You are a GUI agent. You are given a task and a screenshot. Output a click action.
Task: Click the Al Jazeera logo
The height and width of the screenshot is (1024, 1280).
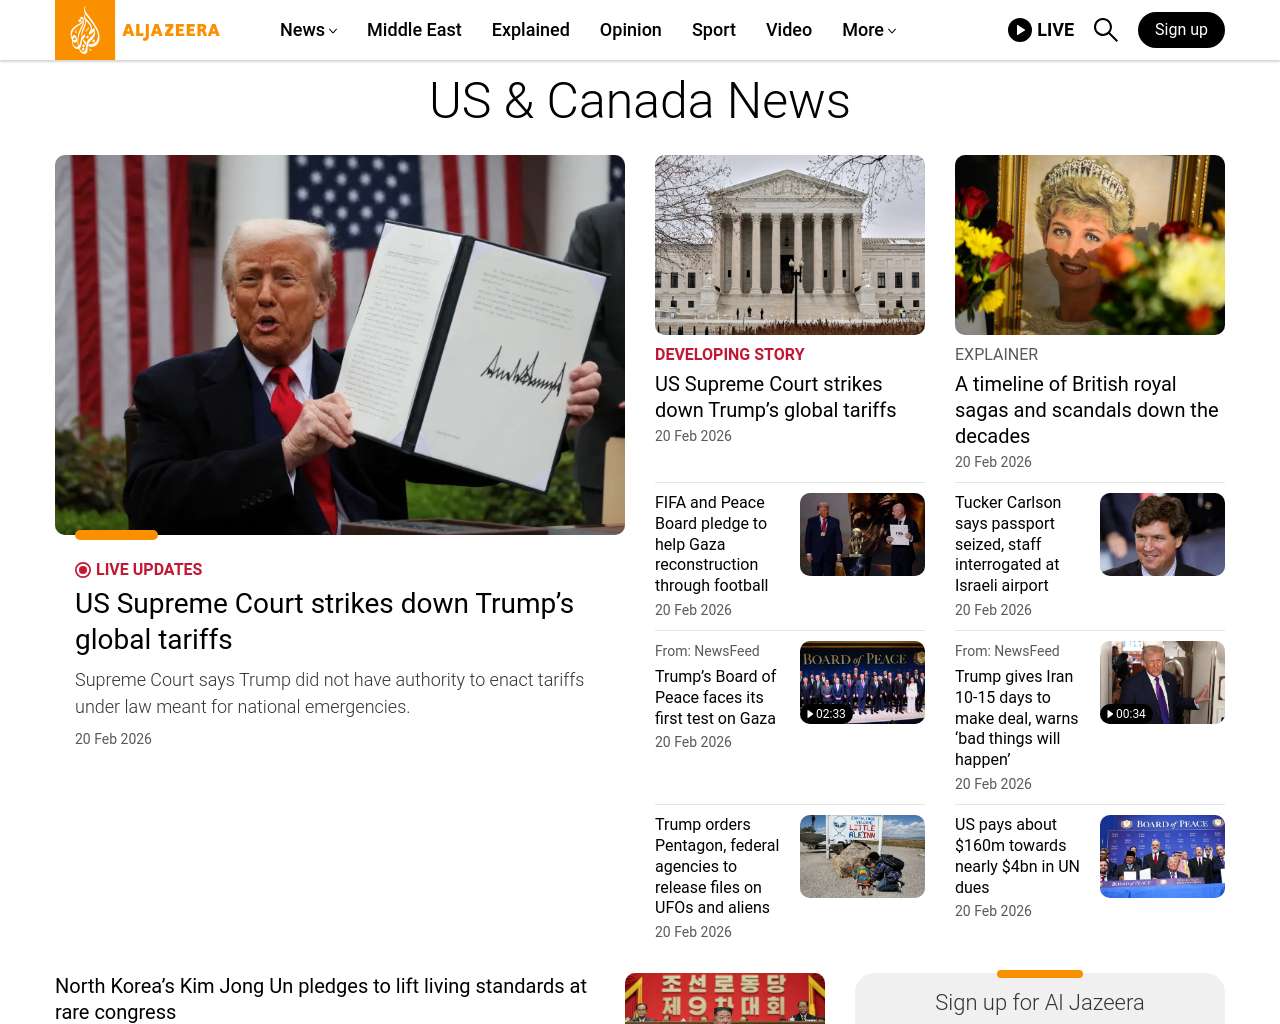[x=138, y=30]
